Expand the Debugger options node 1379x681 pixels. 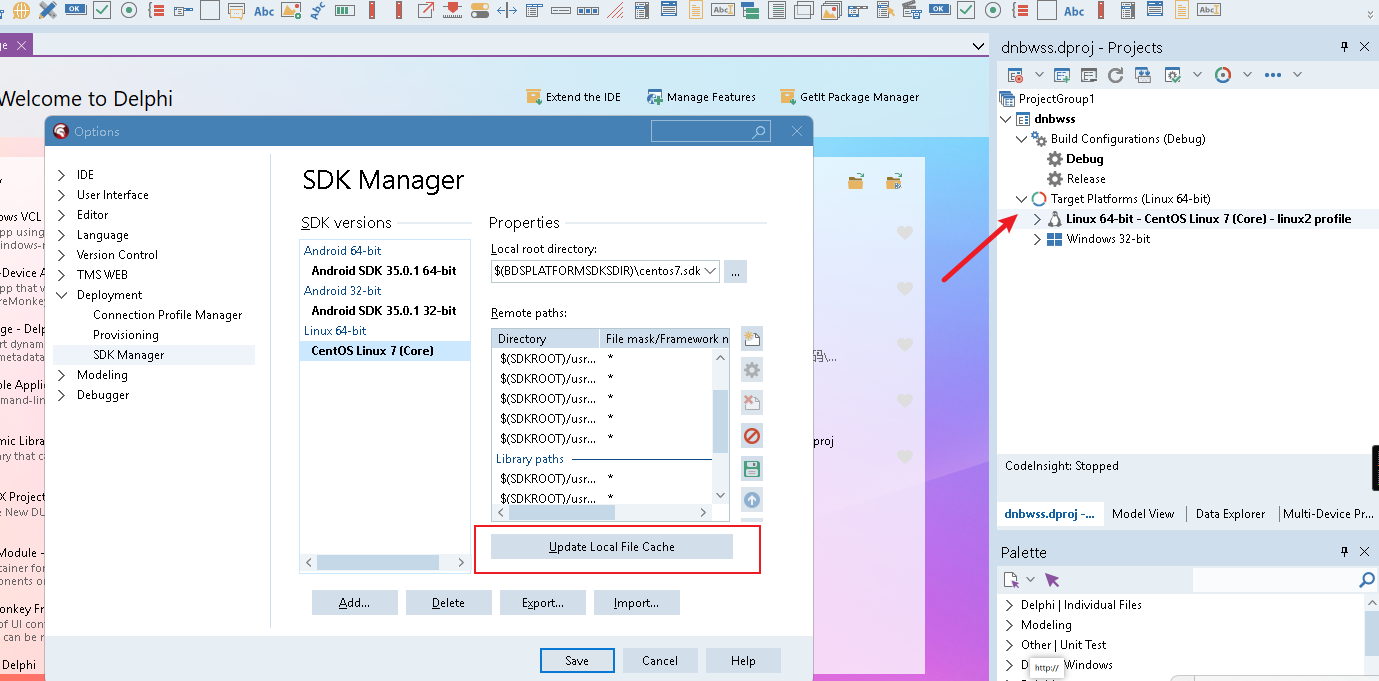coord(62,395)
